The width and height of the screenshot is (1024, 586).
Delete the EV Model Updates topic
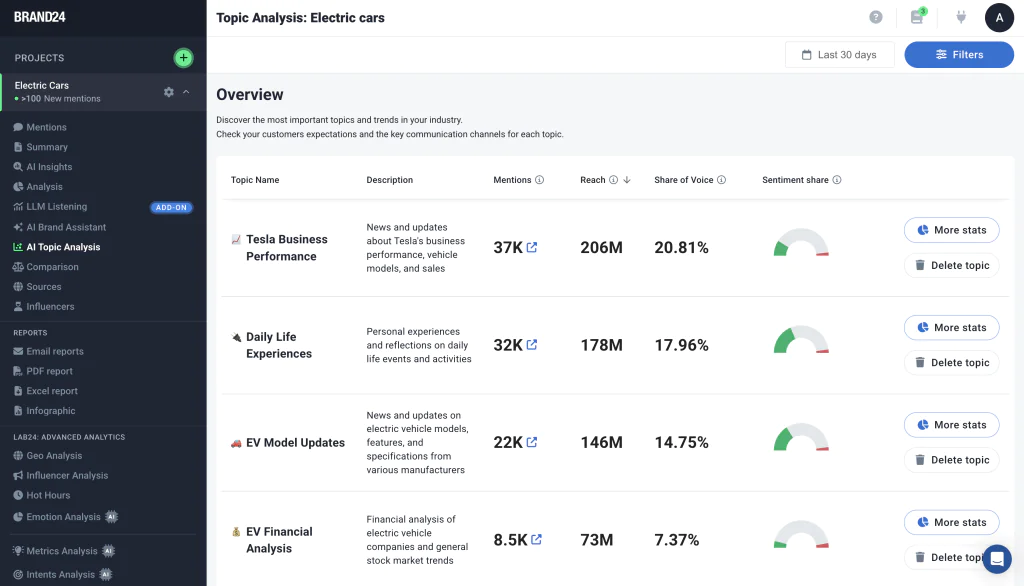tap(951, 460)
